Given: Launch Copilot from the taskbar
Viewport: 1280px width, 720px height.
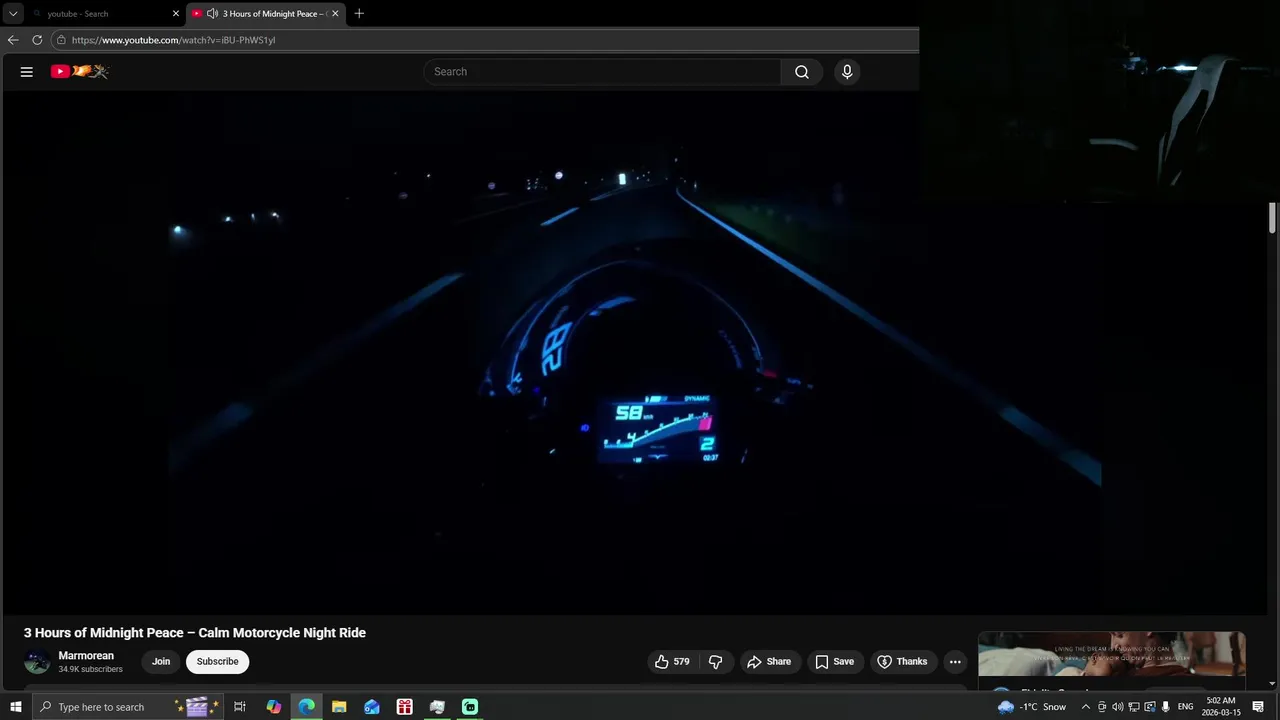Looking at the screenshot, I should pos(274,707).
